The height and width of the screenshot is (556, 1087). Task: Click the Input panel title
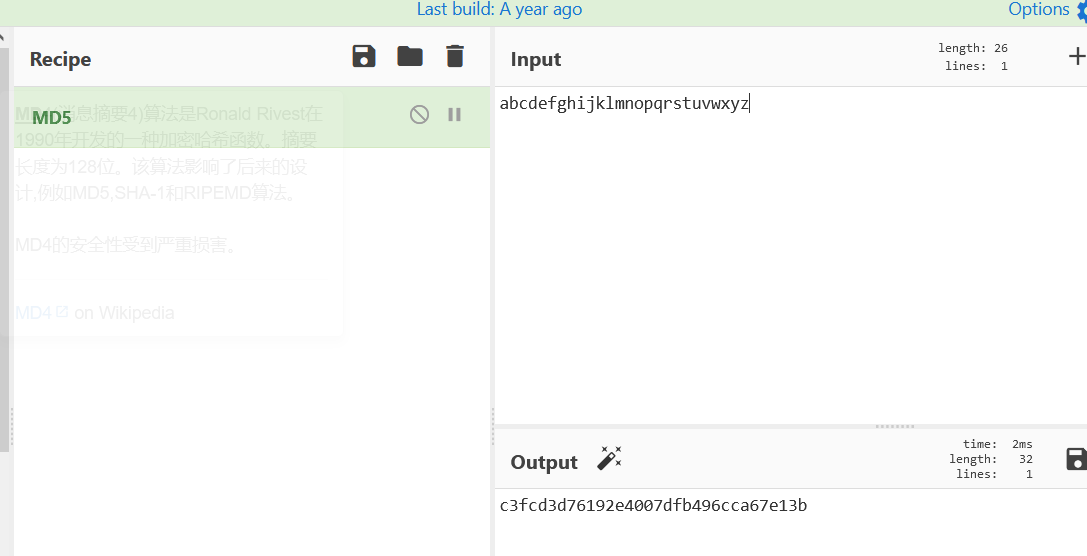point(536,60)
